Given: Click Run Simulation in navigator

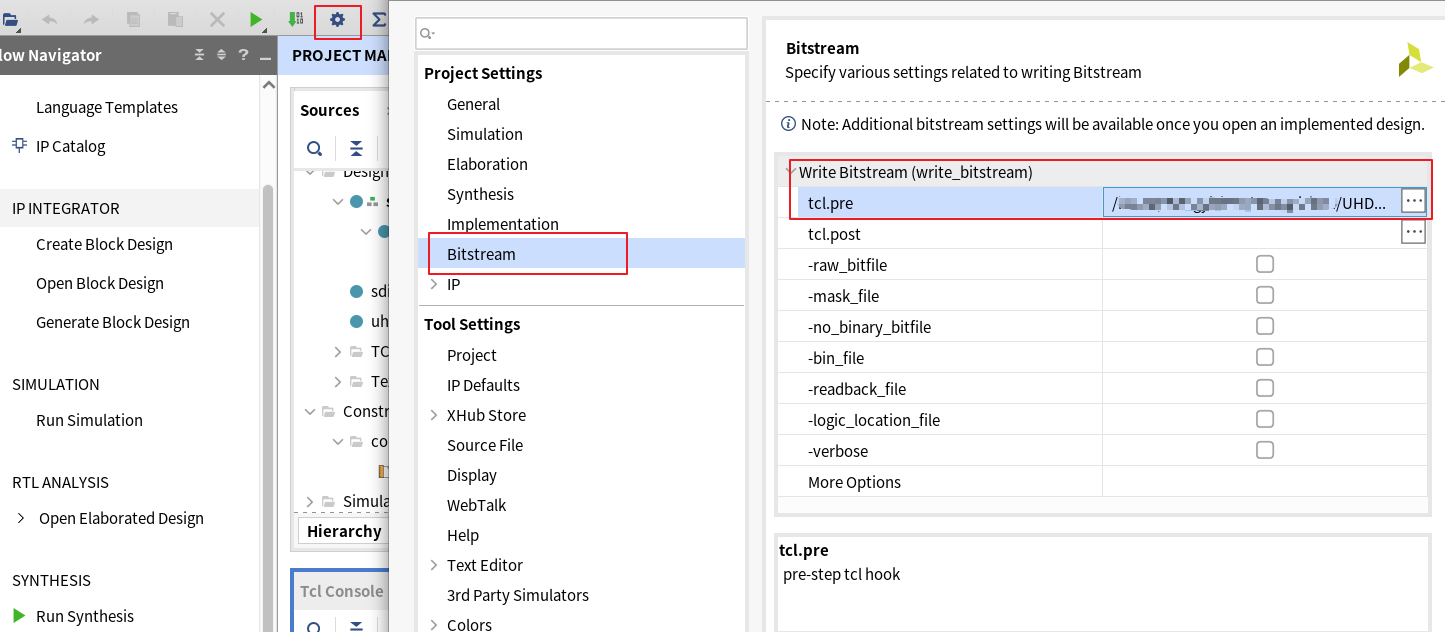Looking at the screenshot, I should tap(89, 420).
